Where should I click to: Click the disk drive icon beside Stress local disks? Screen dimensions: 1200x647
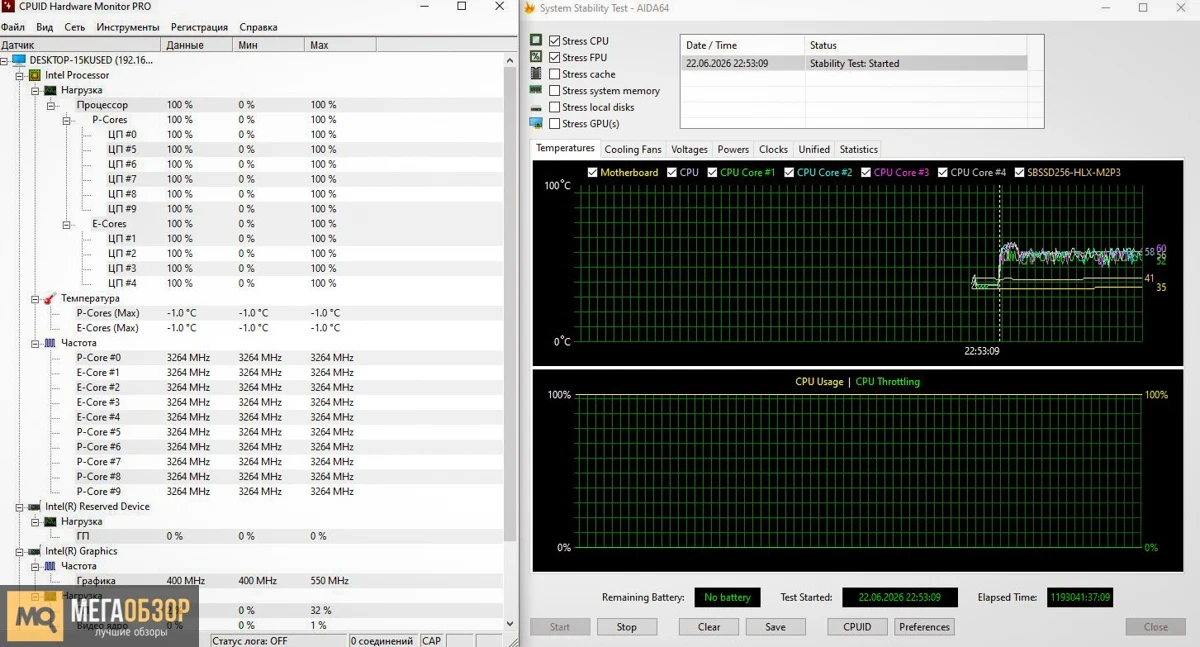point(536,107)
